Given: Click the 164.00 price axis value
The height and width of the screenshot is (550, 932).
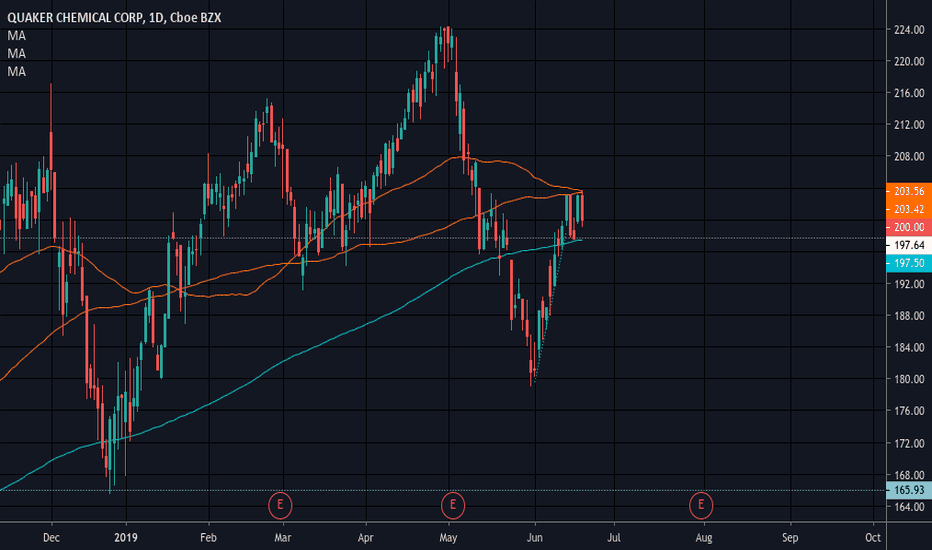Looking at the screenshot, I should pyautogui.click(x=909, y=507).
